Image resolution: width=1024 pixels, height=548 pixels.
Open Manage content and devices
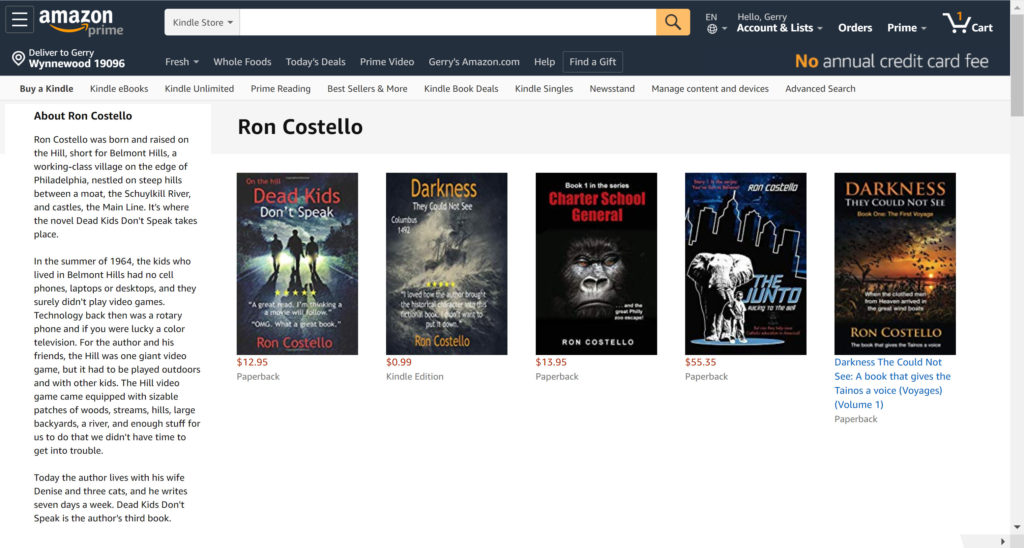(710, 89)
